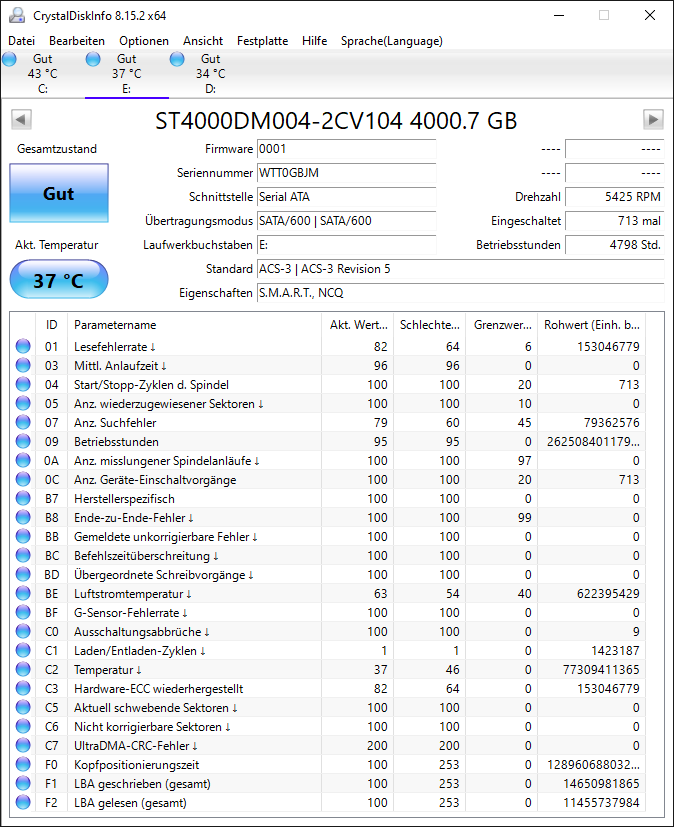Image resolution: width=674 pixels, height=827 pixels.
Task: Open the Hilfe menu
Action: pos(314,41)
